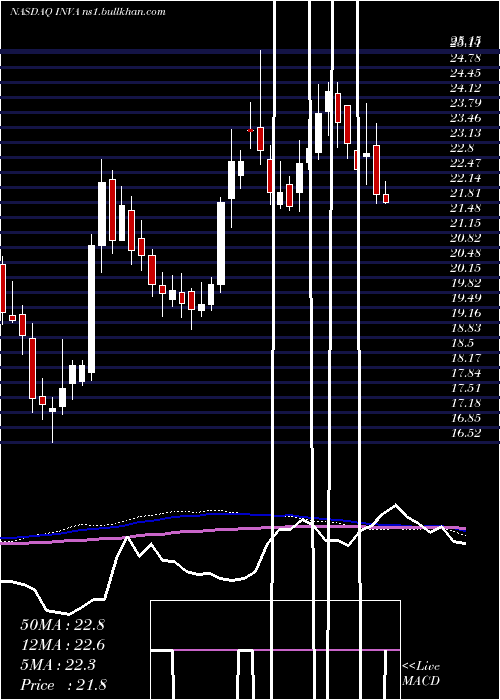
Task: Pick the 19.82 axis label
Action: (x=466, y=283)
